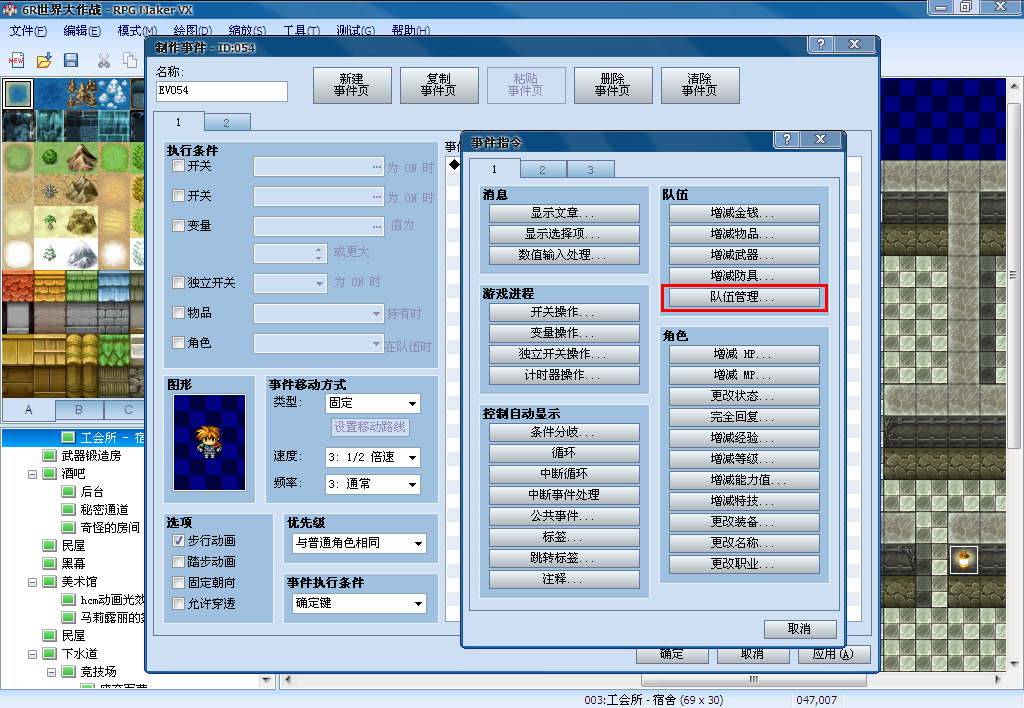Image resolution: width=1024 pixels, height=708 pixels.
Task: Click the 开关操作 command button
Action: [x=564, y=312]
